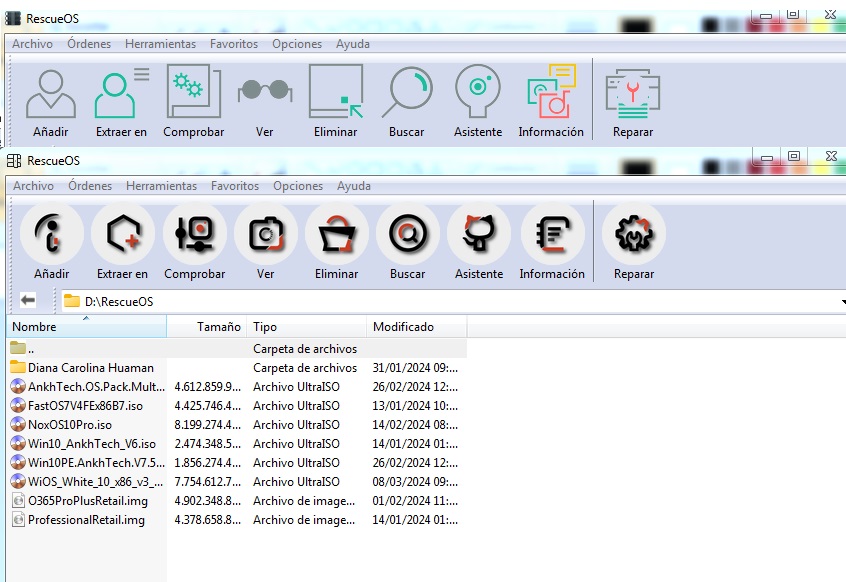Sort list by Tipo column header
The image size is (846, 582).
click(x=306, y=327)
